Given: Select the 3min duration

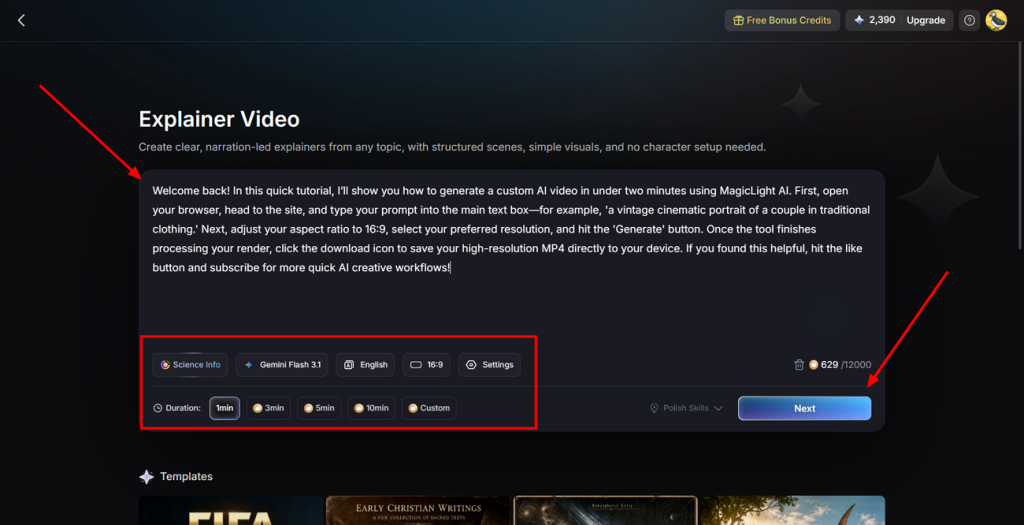Looking at the screenshot, I should coord(268,408).
